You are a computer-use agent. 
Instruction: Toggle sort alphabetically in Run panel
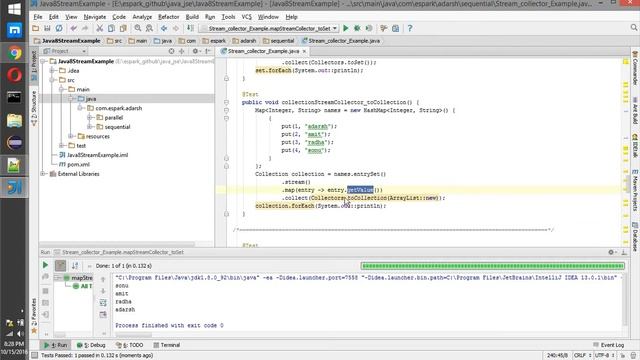(75, 265)
